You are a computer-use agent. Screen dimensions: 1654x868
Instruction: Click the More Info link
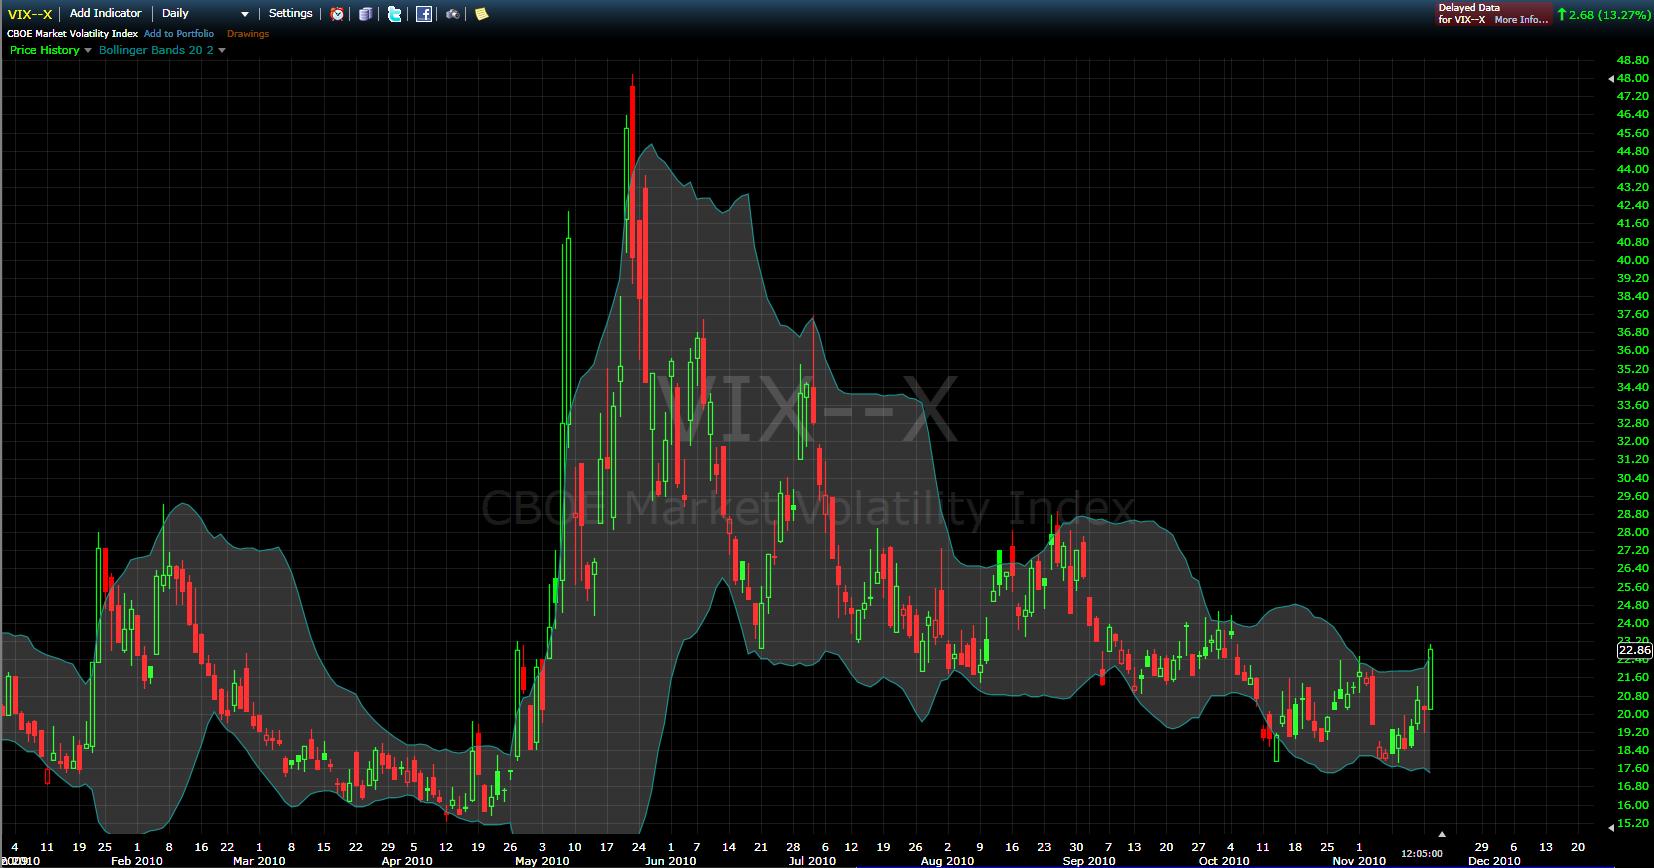tap(1520, 20)
